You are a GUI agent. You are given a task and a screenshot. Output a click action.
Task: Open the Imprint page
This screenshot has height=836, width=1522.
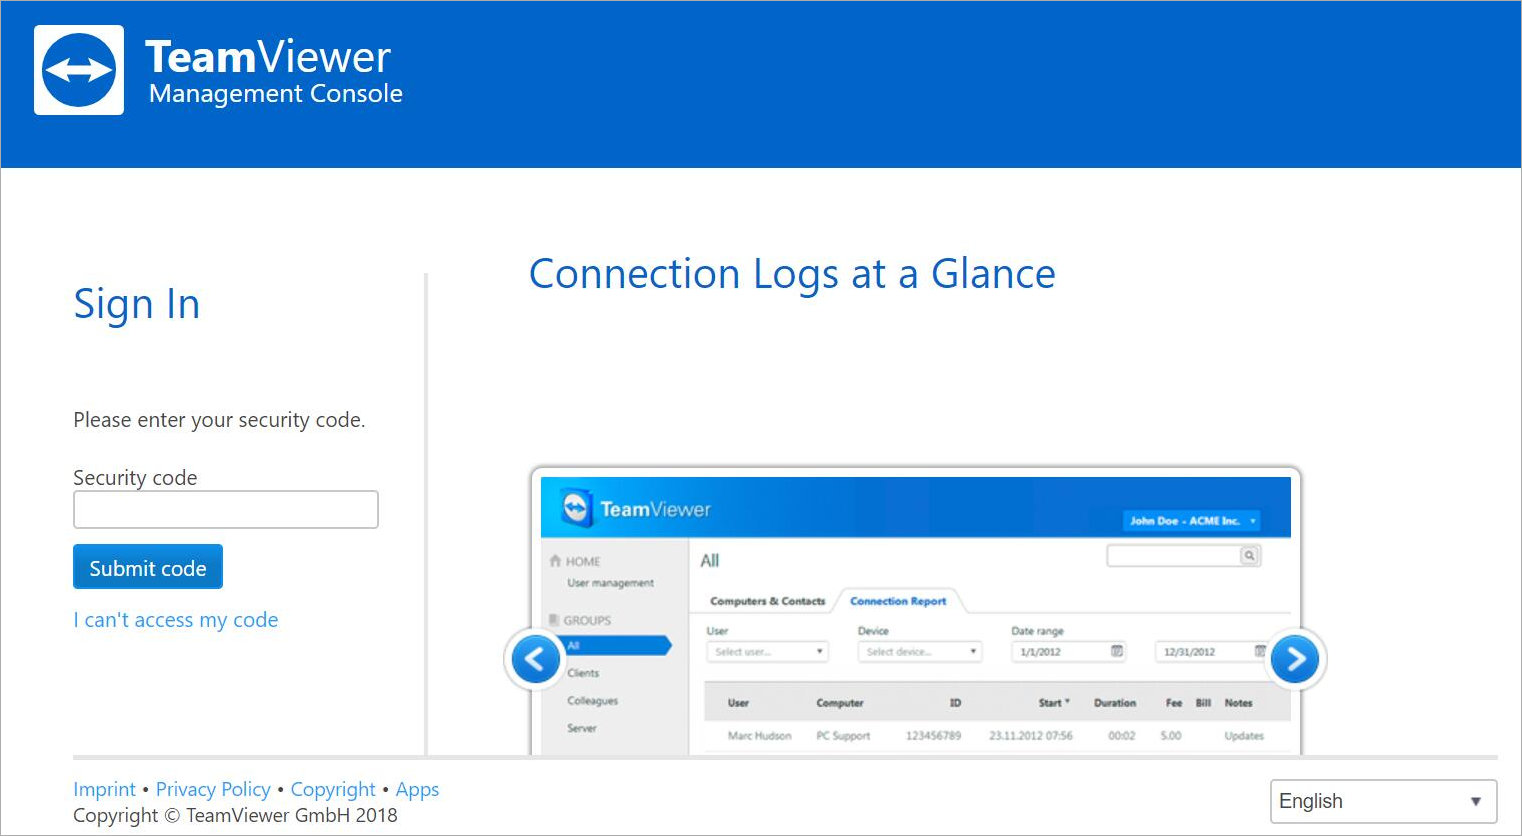[104, 789]
